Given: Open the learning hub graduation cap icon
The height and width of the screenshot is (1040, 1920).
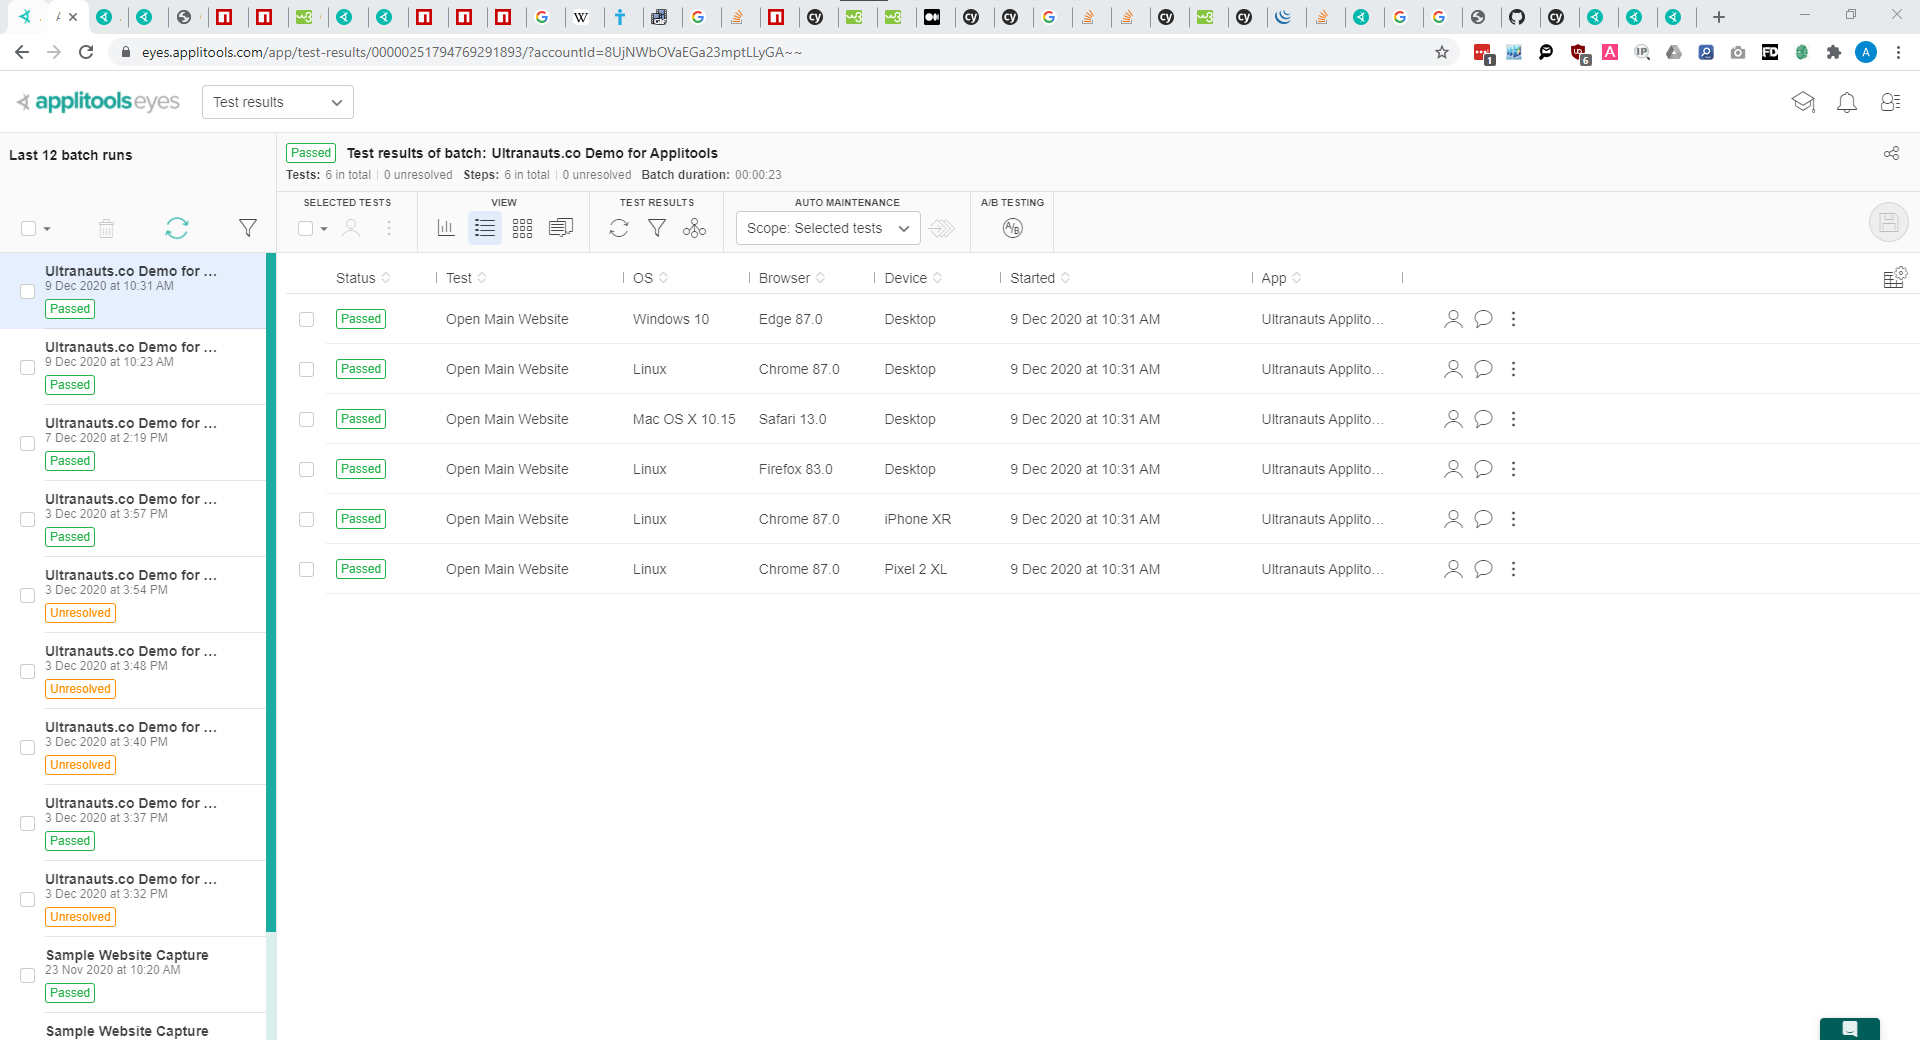Looking at the screenshot, I should coord(1803,102).
